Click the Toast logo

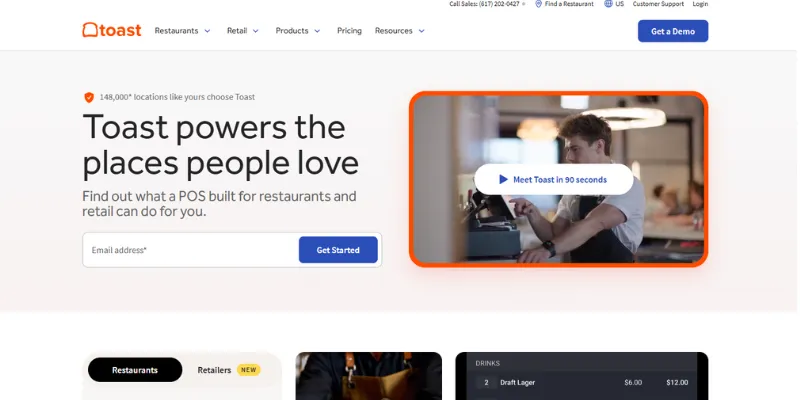pos(112,30)
